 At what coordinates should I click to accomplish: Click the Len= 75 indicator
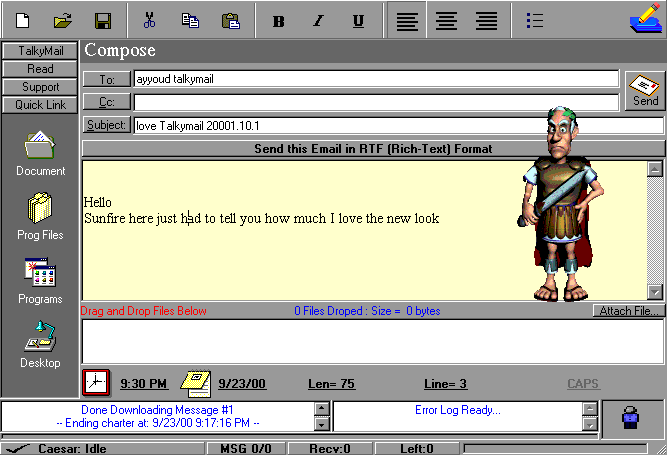[331, 384]
